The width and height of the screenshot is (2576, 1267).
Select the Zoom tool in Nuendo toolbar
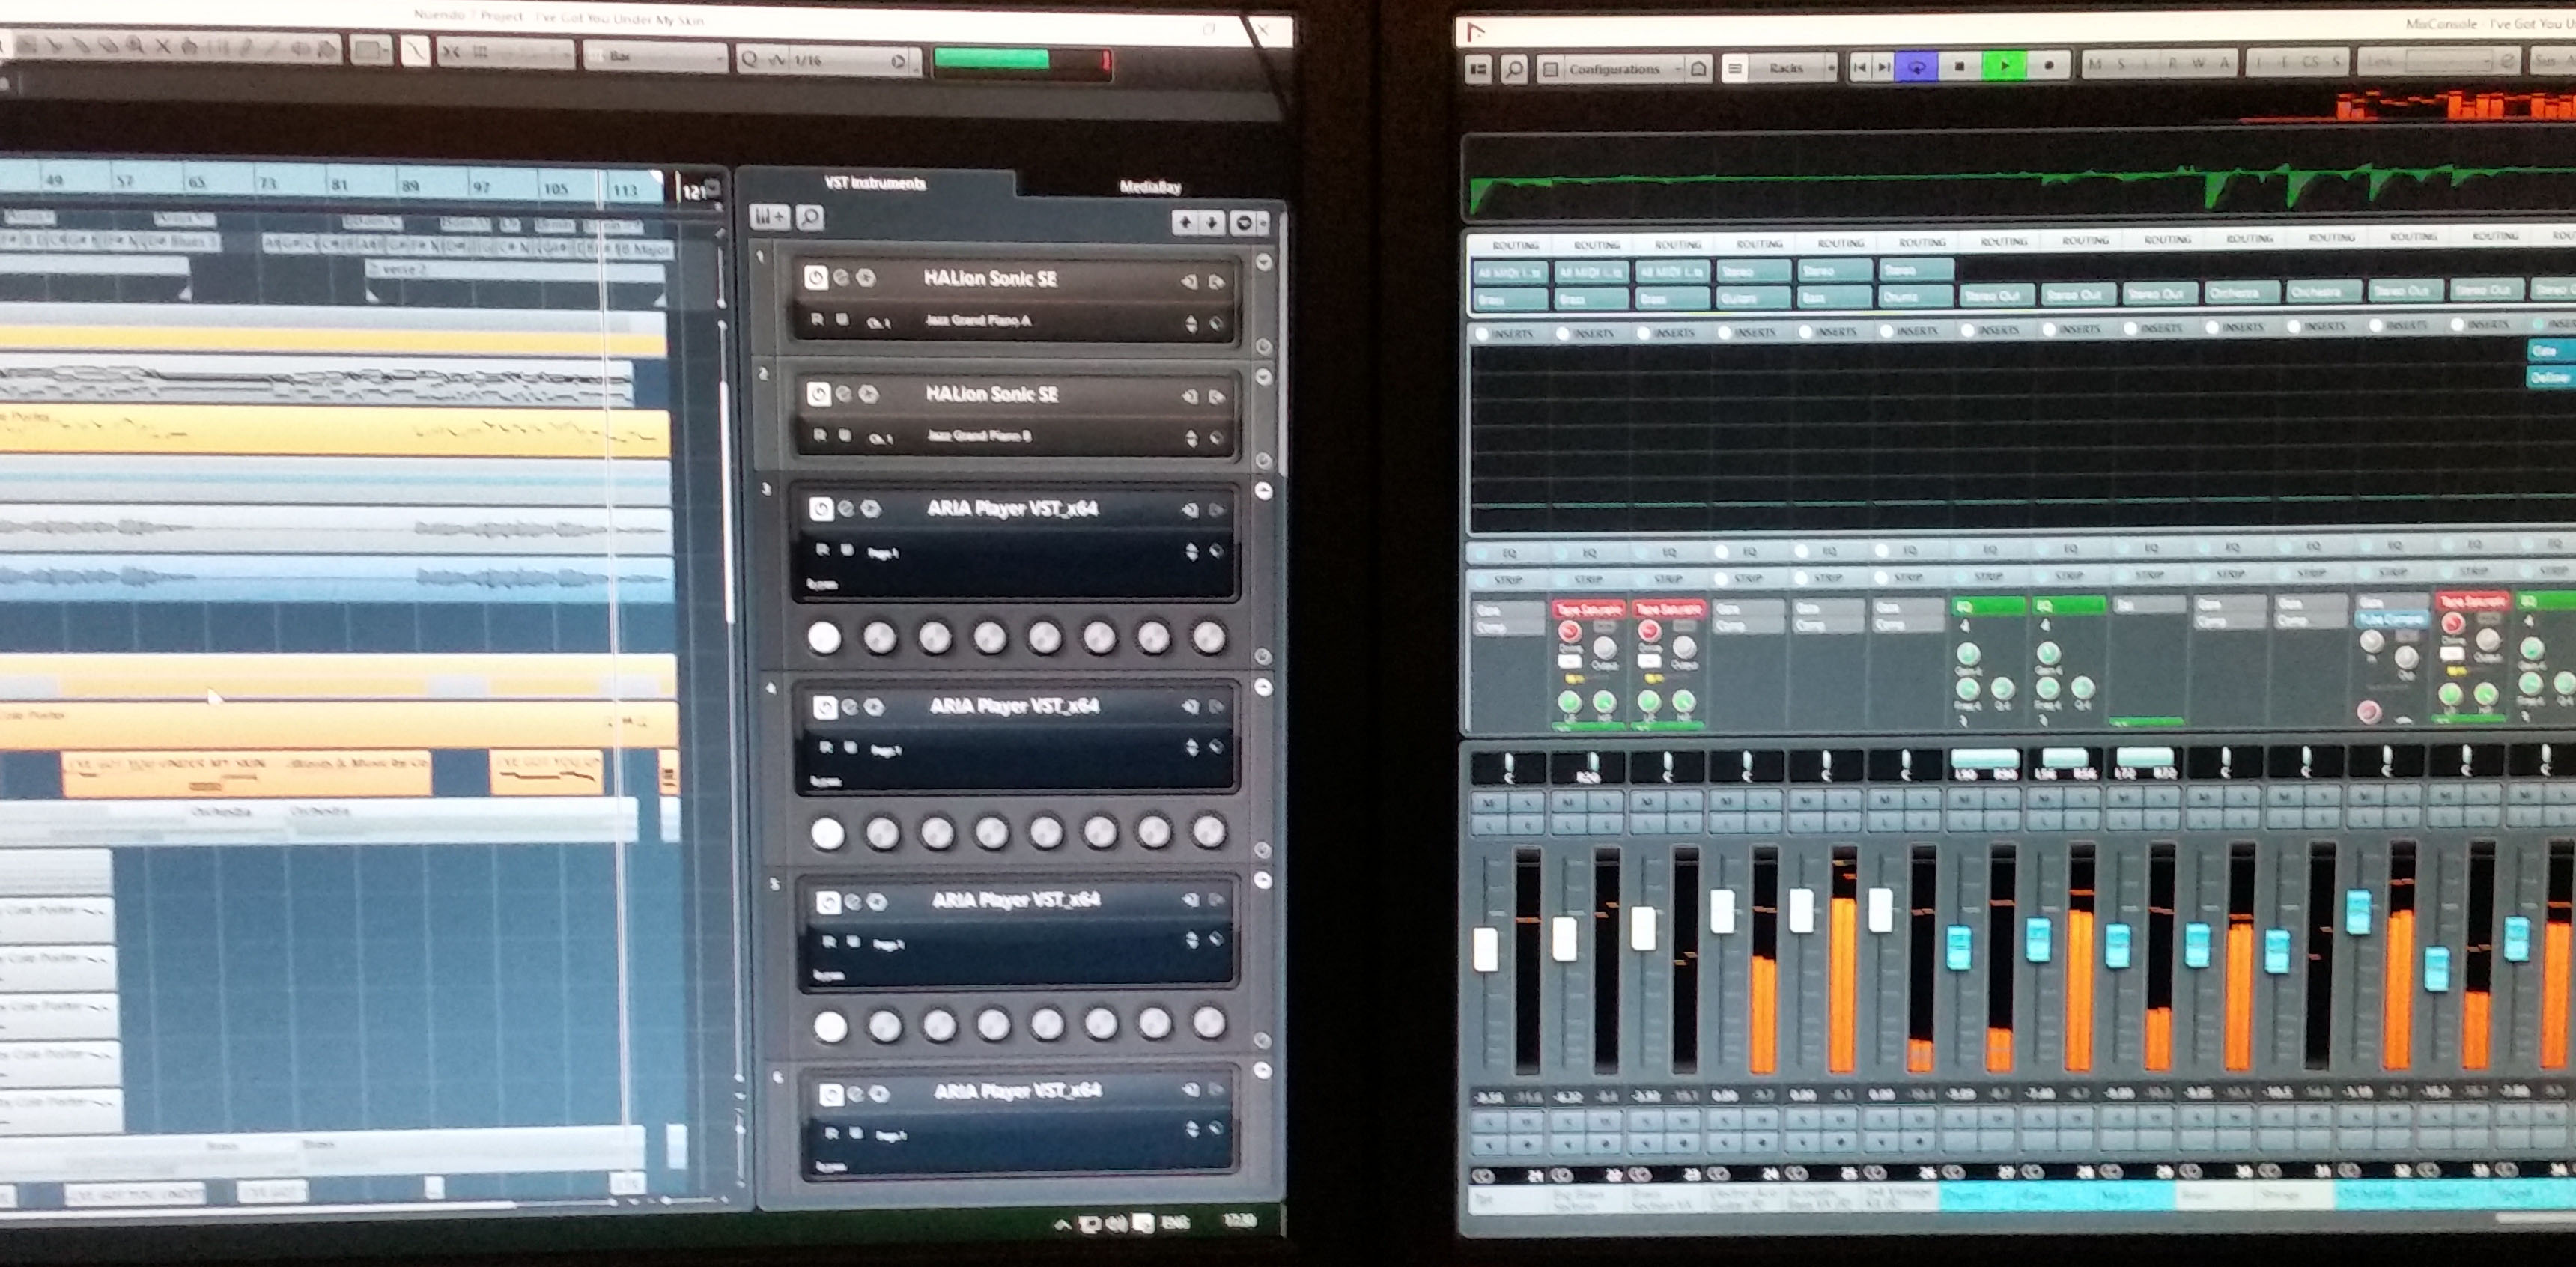point(135,46)
